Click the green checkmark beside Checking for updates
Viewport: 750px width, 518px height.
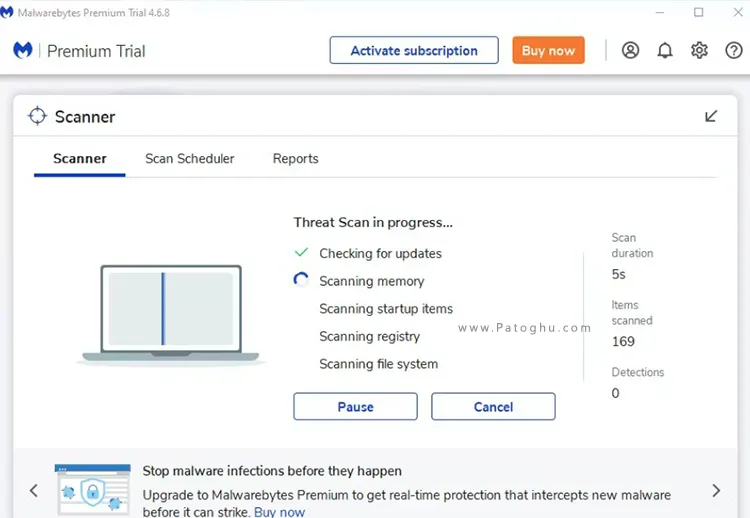[x=301, y=252]
